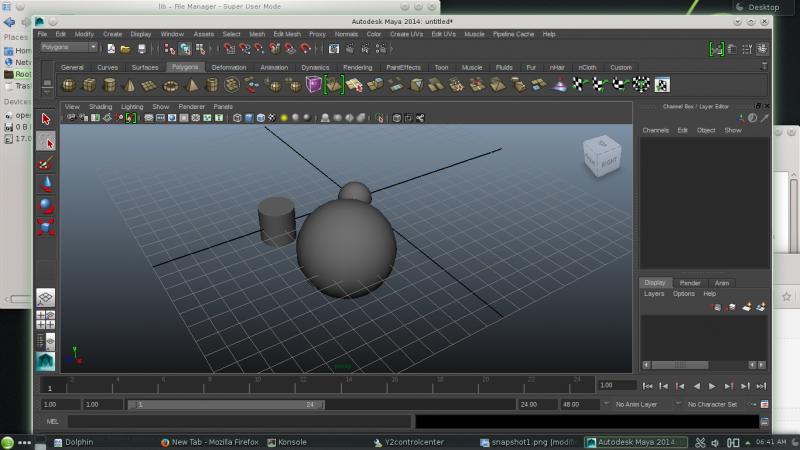The width and height of the screenshot is (800, 450).
Task: Open the script editor icon
Action: (764, 422)
